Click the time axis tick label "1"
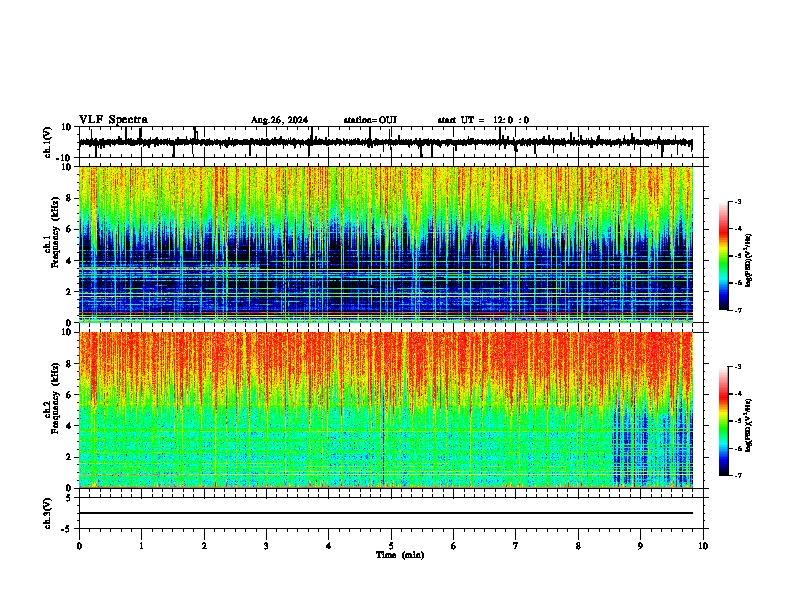 coord(141,546)
